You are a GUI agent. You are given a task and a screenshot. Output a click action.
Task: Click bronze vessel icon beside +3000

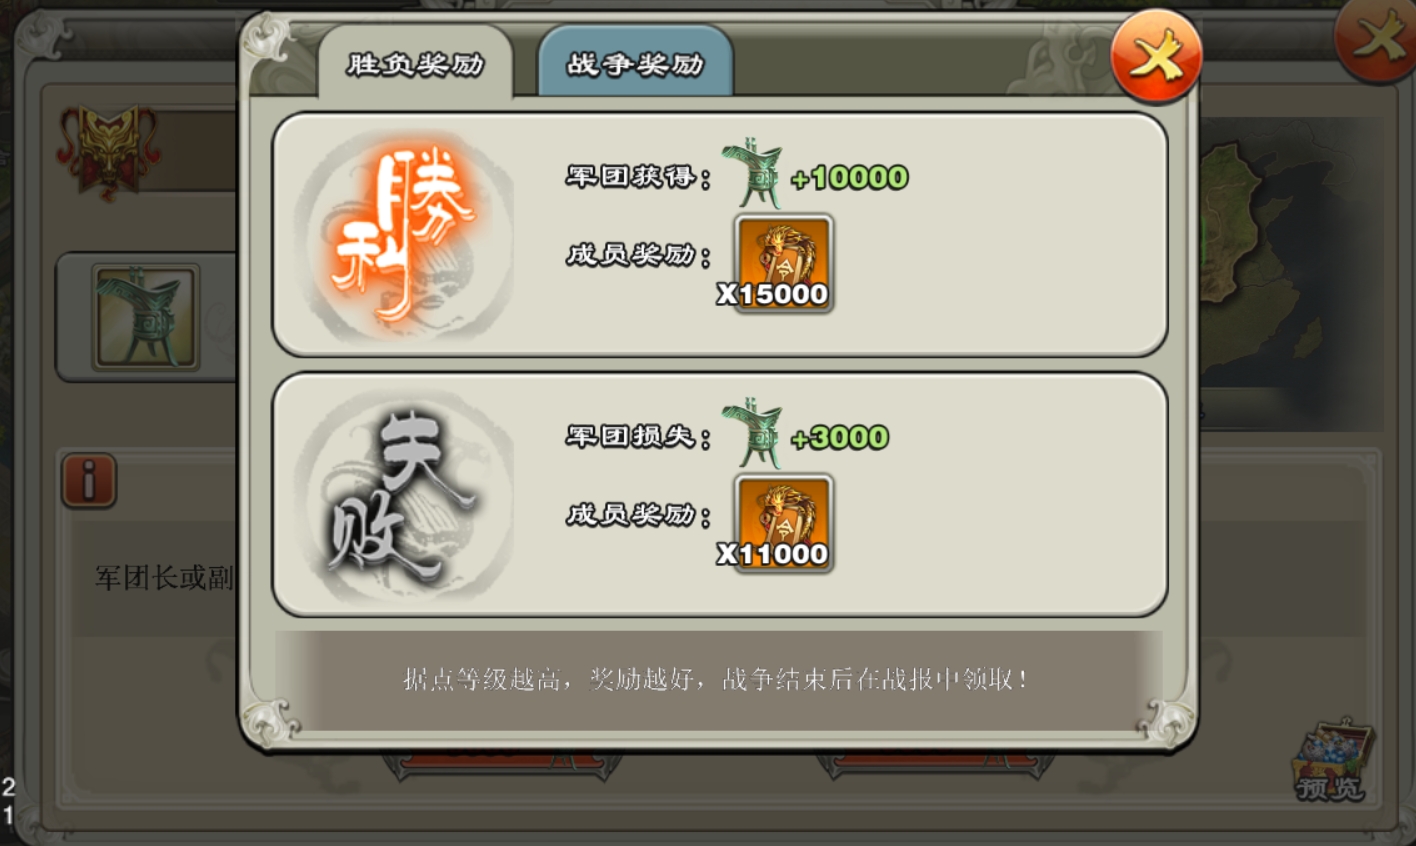pos(753,435)
